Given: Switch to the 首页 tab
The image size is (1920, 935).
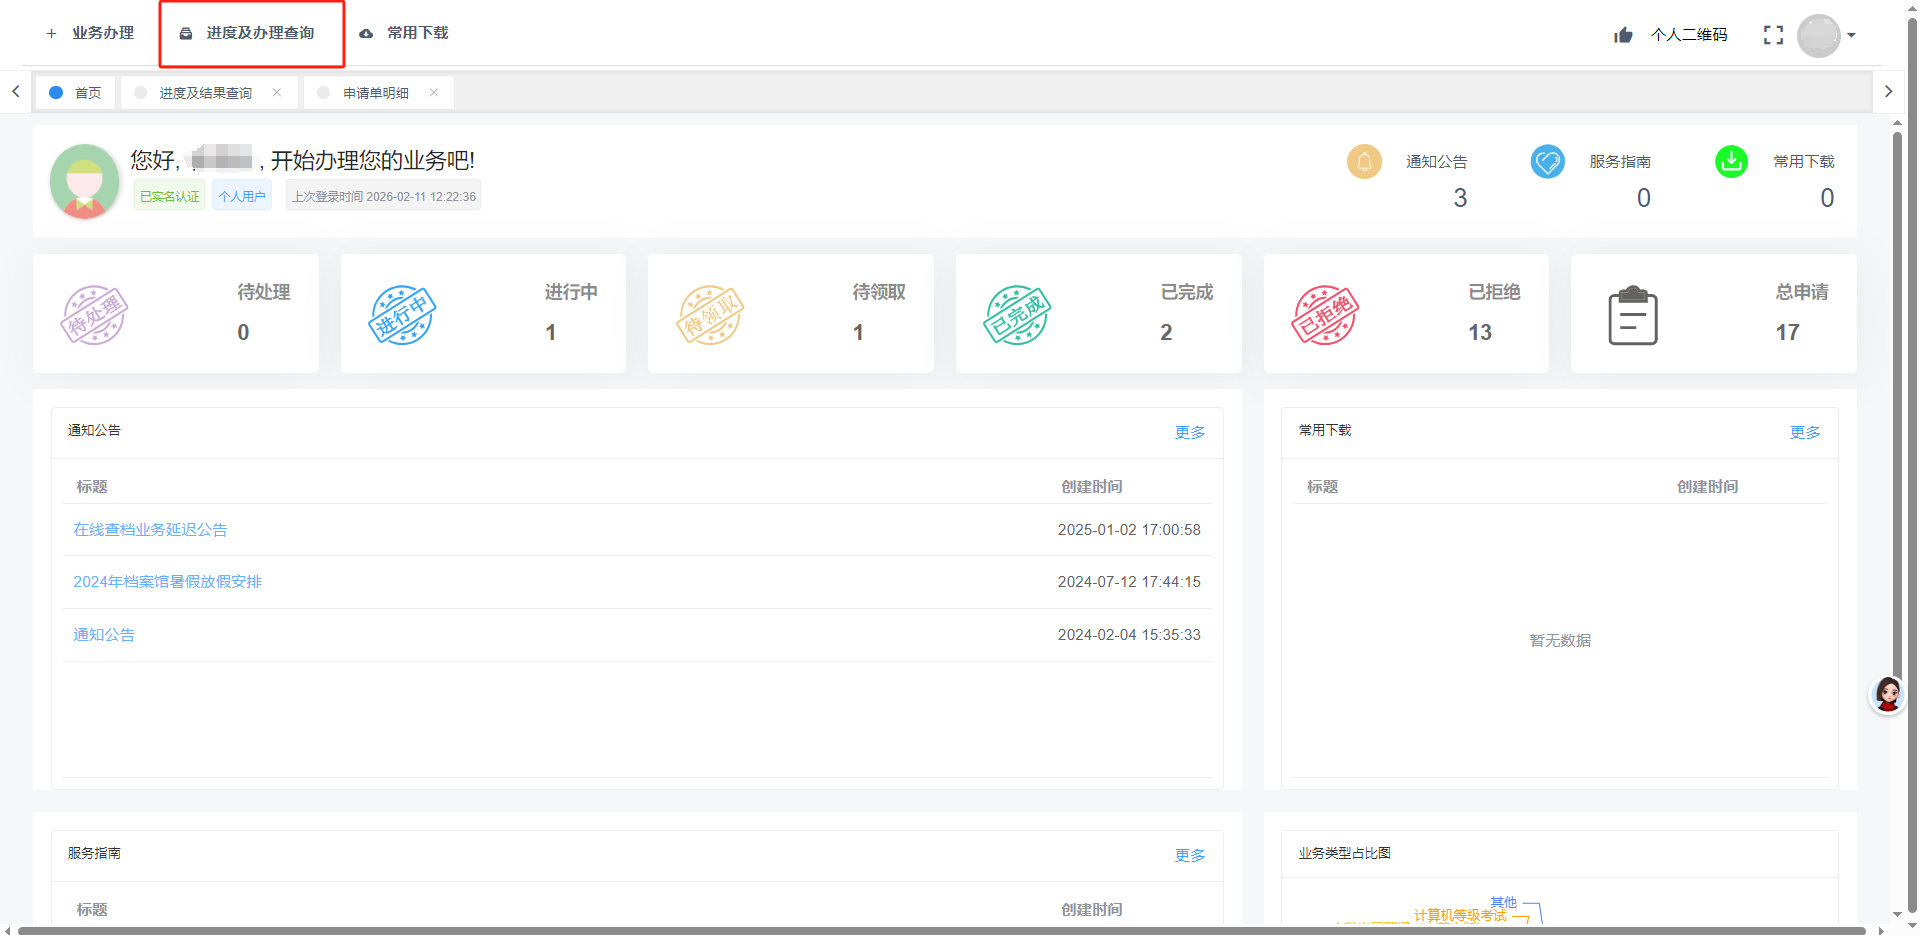Looking at the screenshot, I should coord(76,93).
